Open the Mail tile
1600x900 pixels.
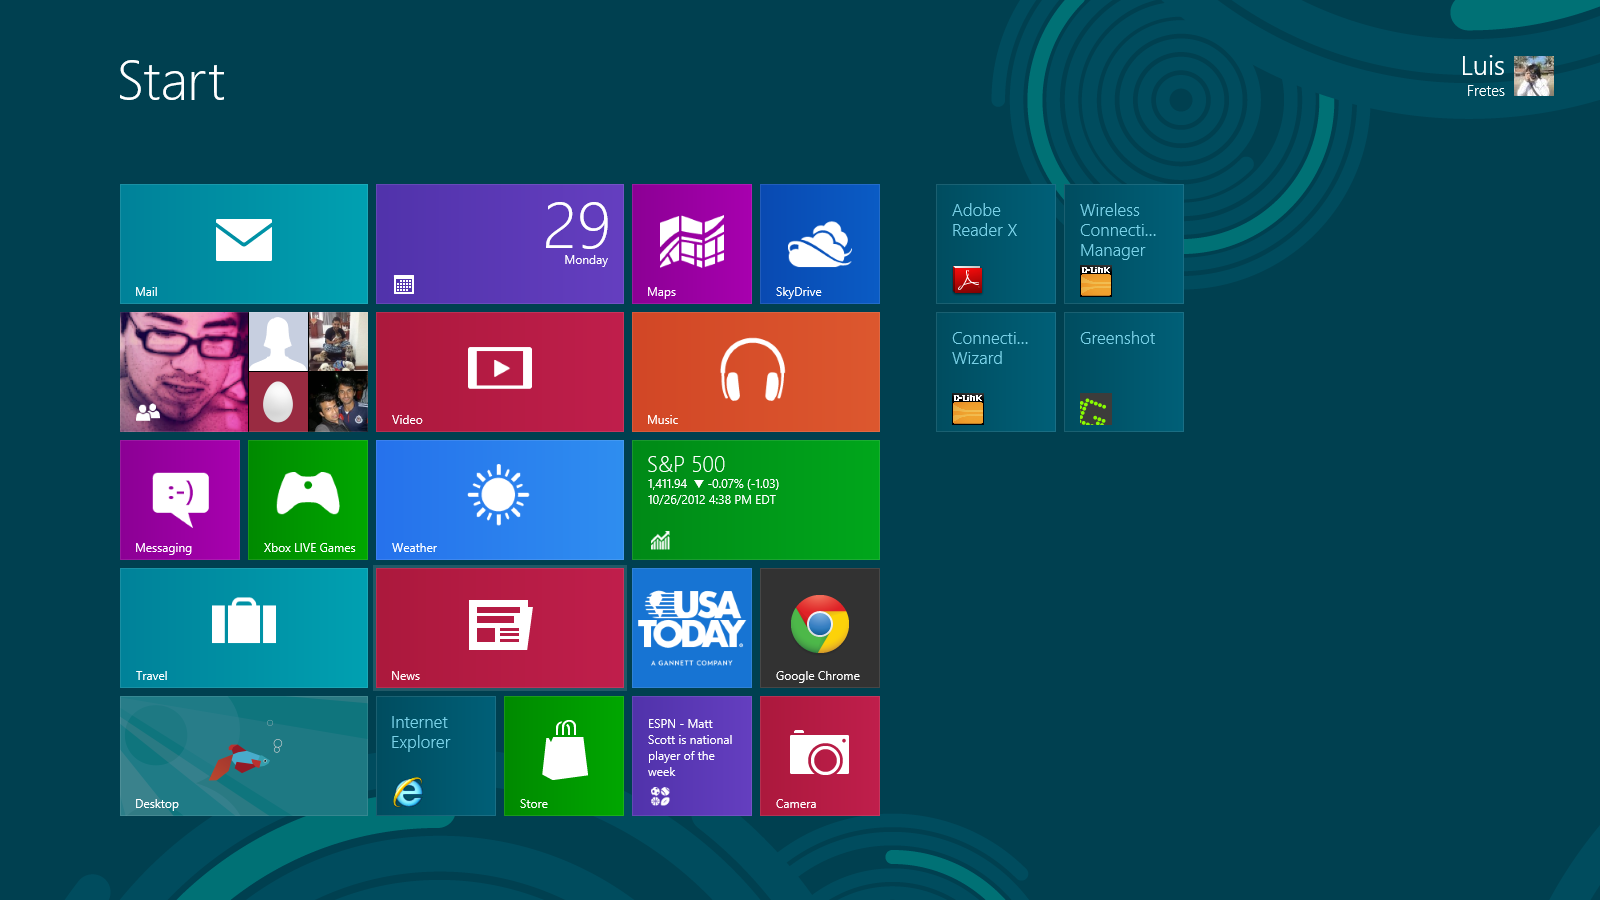pos(244,244)
